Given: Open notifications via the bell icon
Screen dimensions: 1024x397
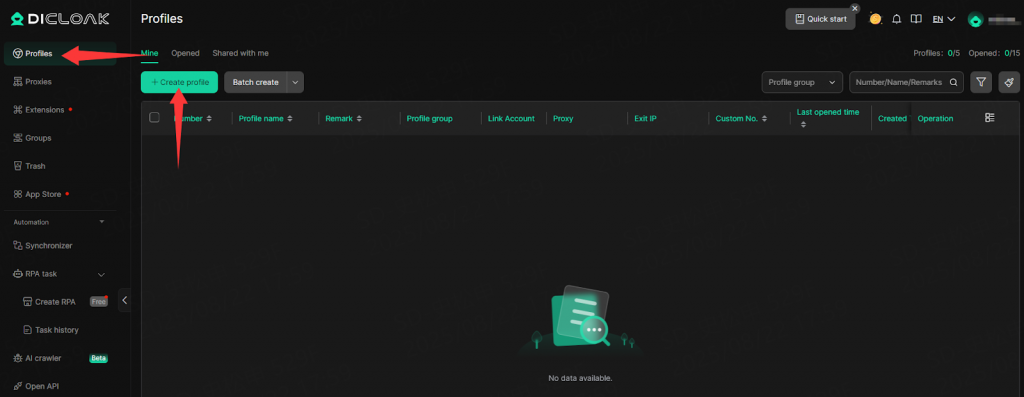Looking at the screenshot, I should pyautogui.click(x=897, y=19).
